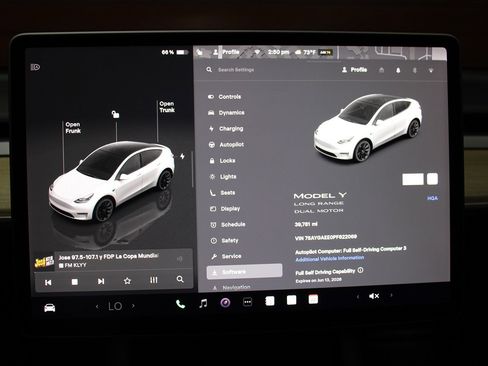
Task: Go to Seats settings
Action: click(222, 193)
